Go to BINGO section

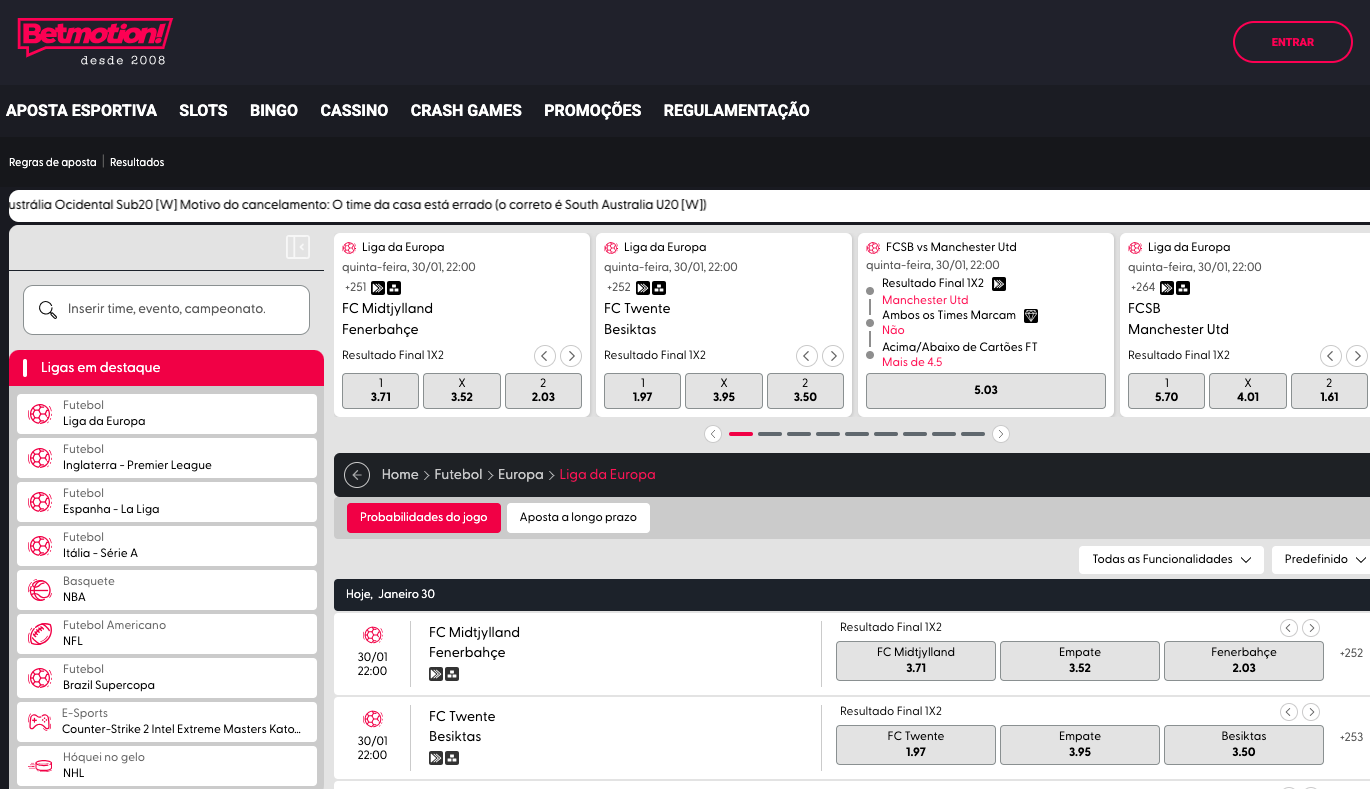tap(274, 111)
